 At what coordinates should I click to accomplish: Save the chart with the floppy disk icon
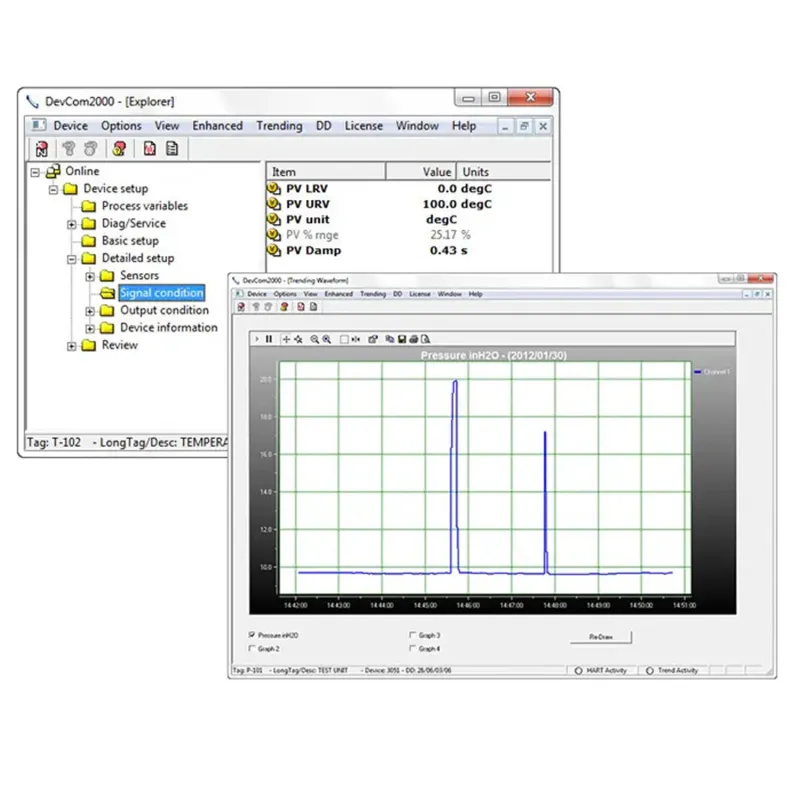[x=402, y=339]
